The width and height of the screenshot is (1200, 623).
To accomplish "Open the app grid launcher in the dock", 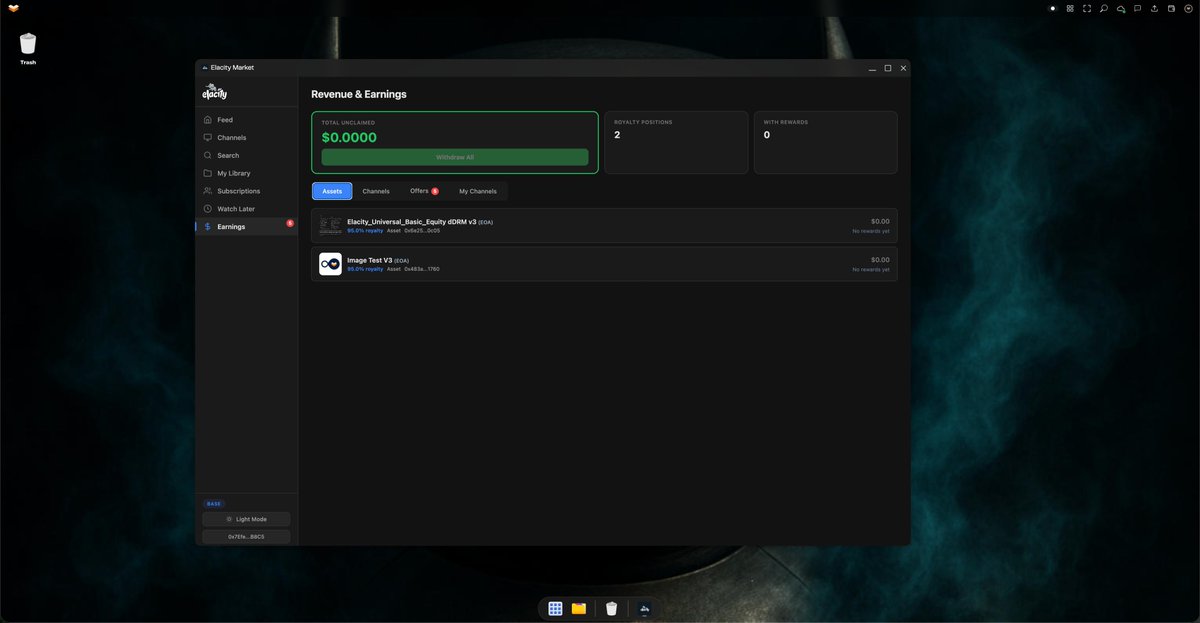I will point(555,608).
